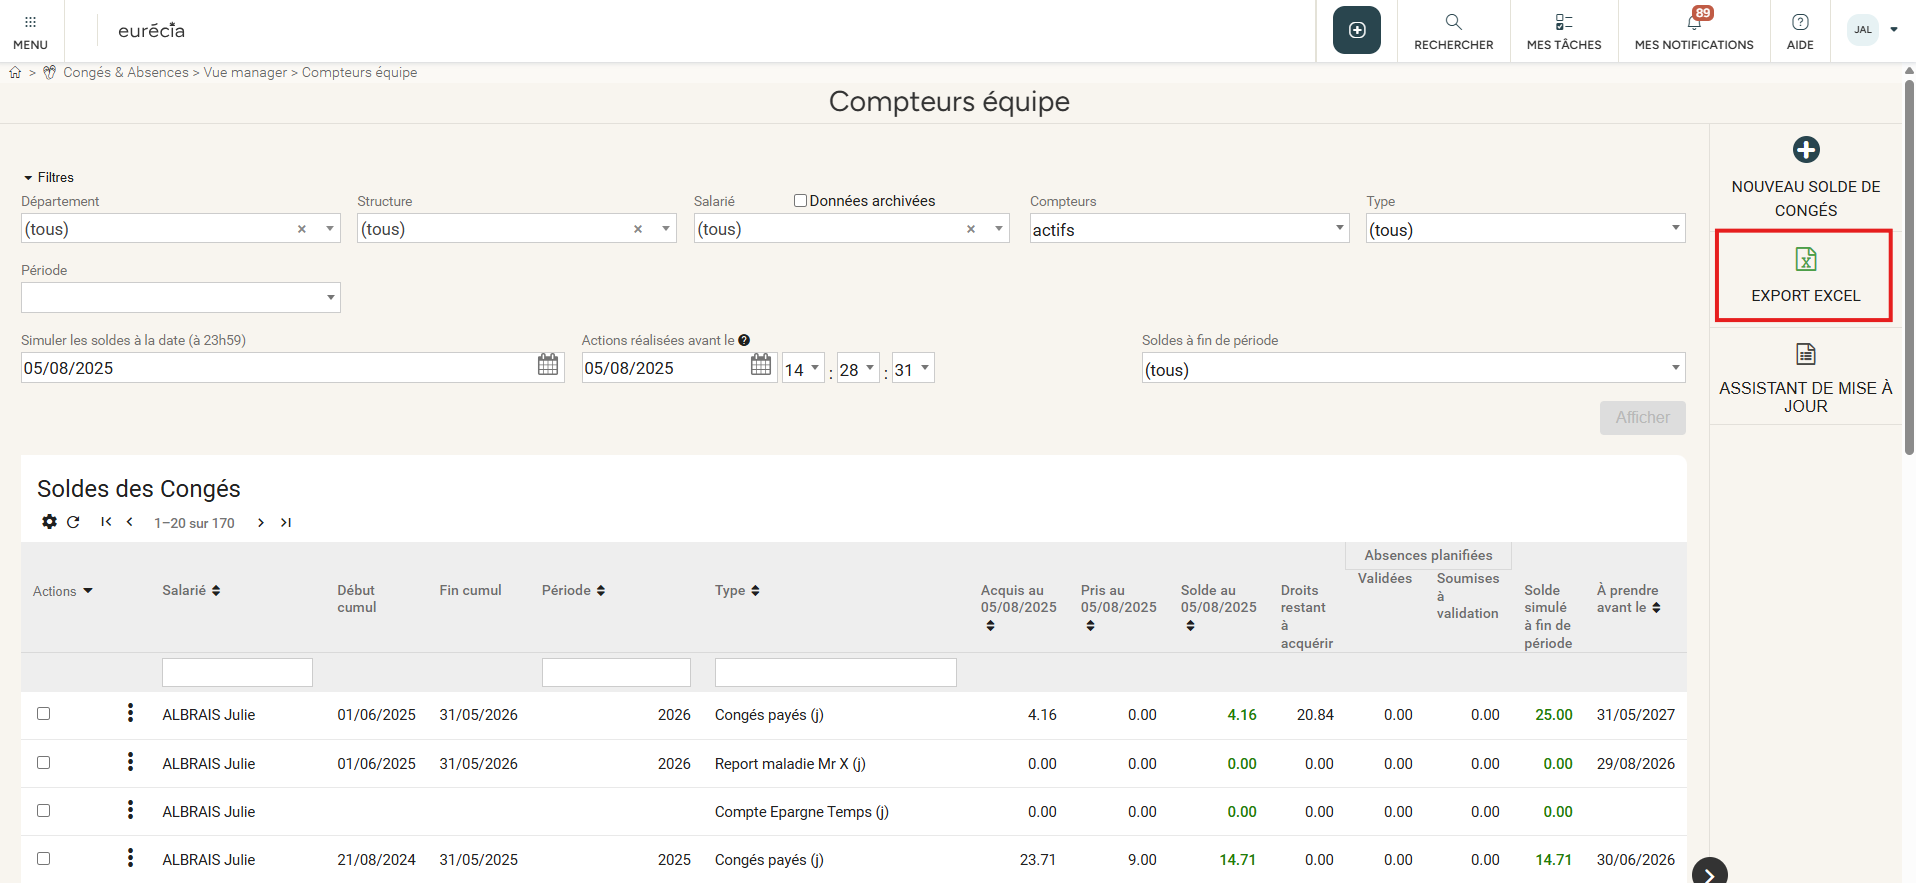1916x883 pixels.
Task: Open the Actions column menu
Action: [x=62, y=591]
